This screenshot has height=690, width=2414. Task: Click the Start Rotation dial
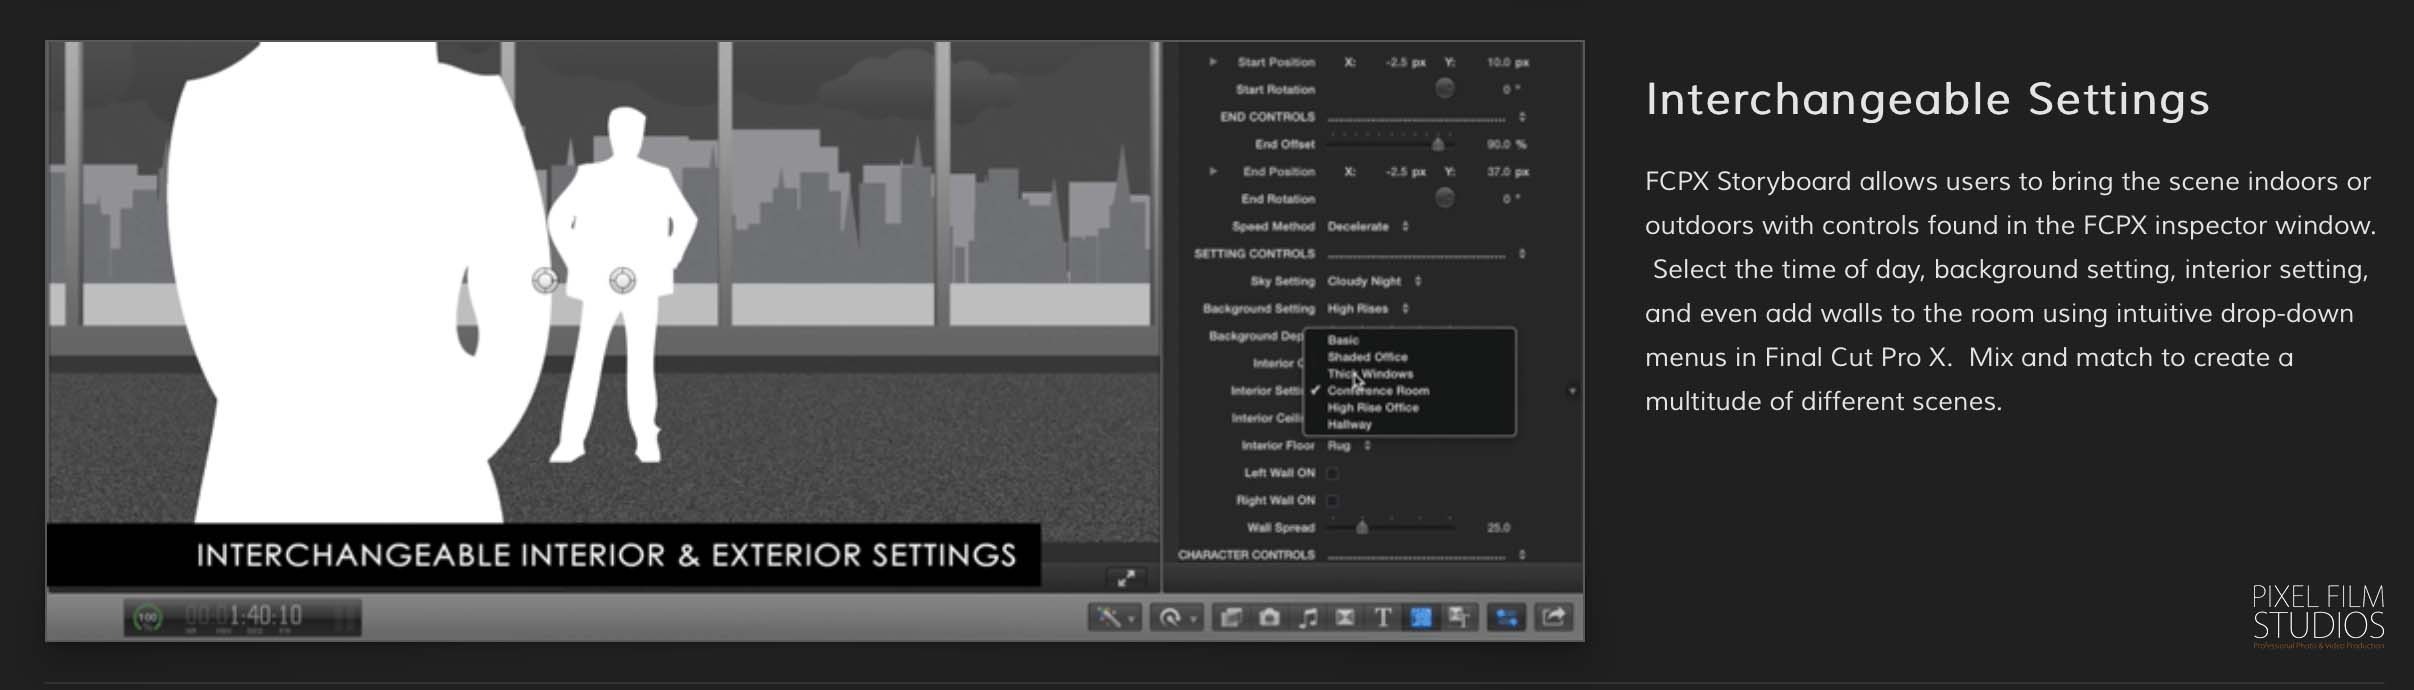(x=1444, y=89)
